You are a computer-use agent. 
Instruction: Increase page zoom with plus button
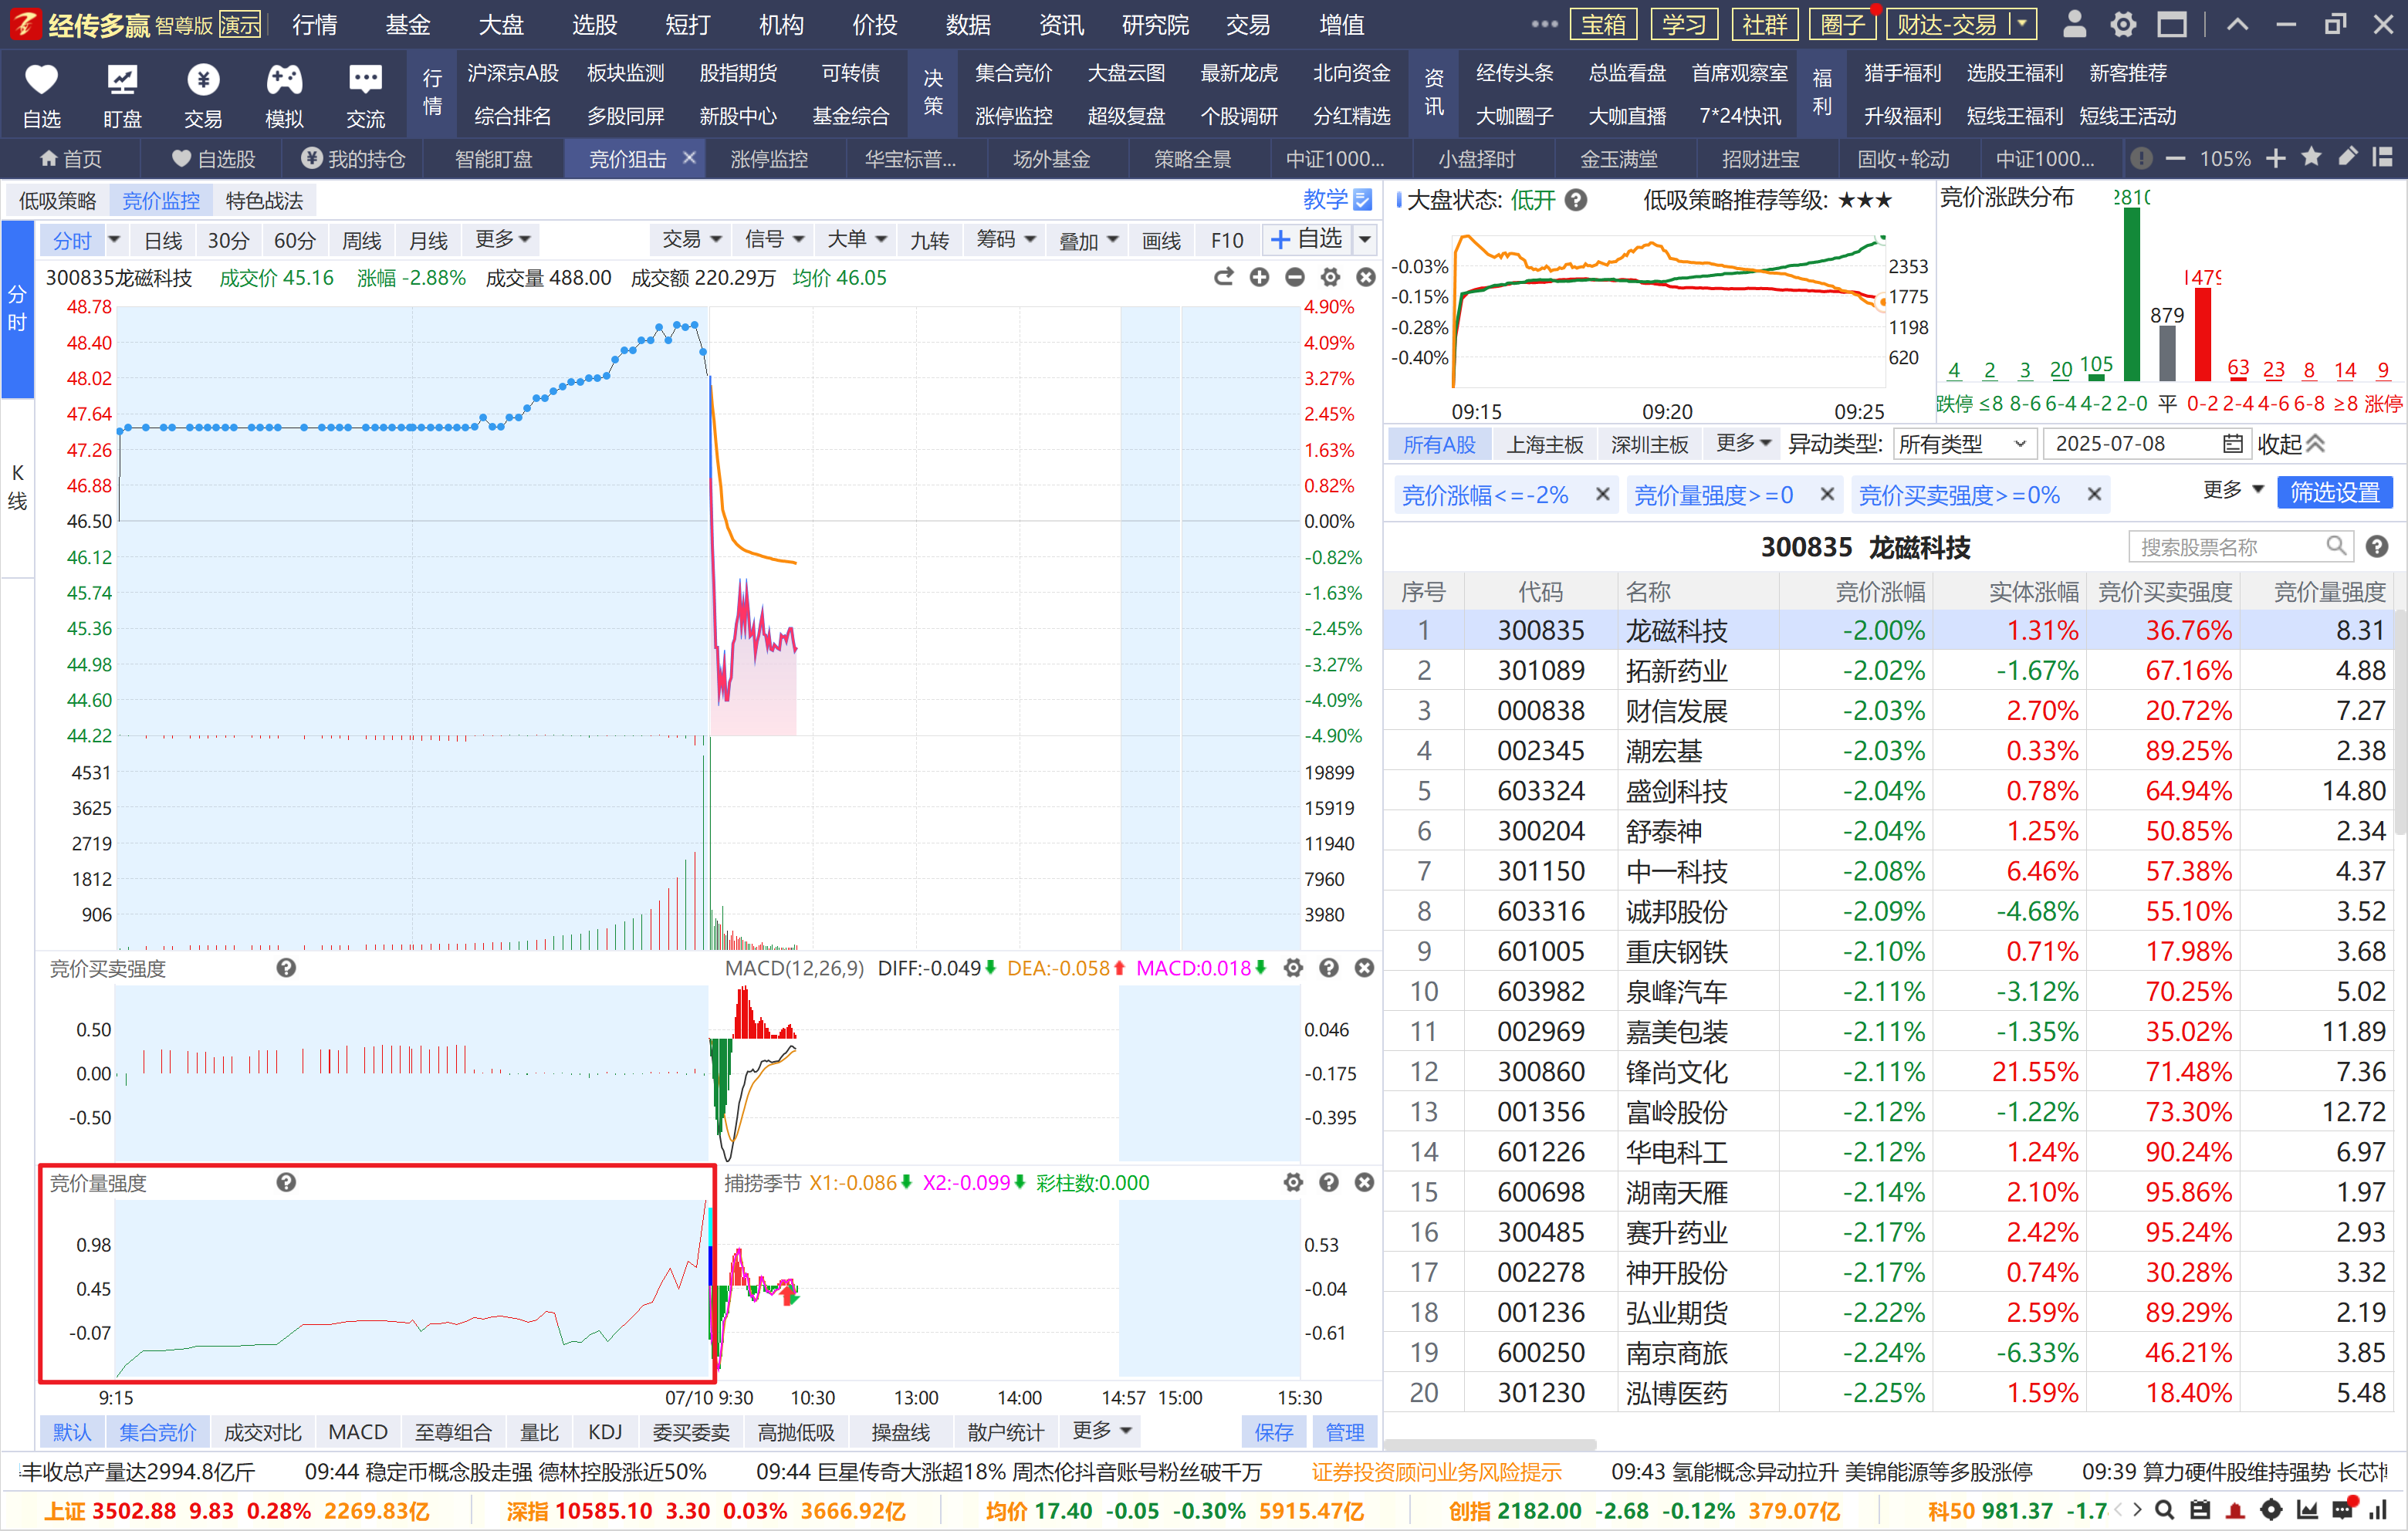[x=2276, y=158]
